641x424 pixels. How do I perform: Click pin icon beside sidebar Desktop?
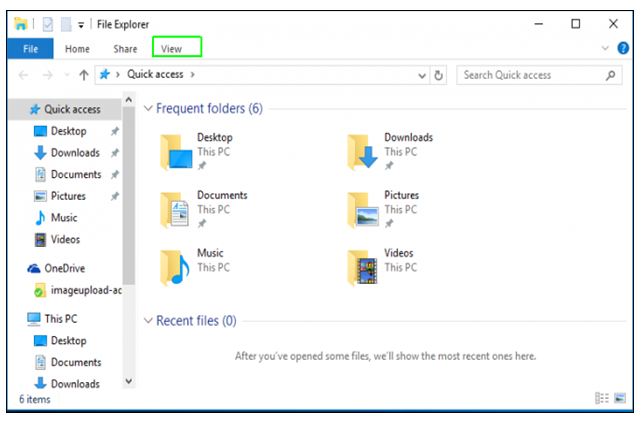point(115,131)
